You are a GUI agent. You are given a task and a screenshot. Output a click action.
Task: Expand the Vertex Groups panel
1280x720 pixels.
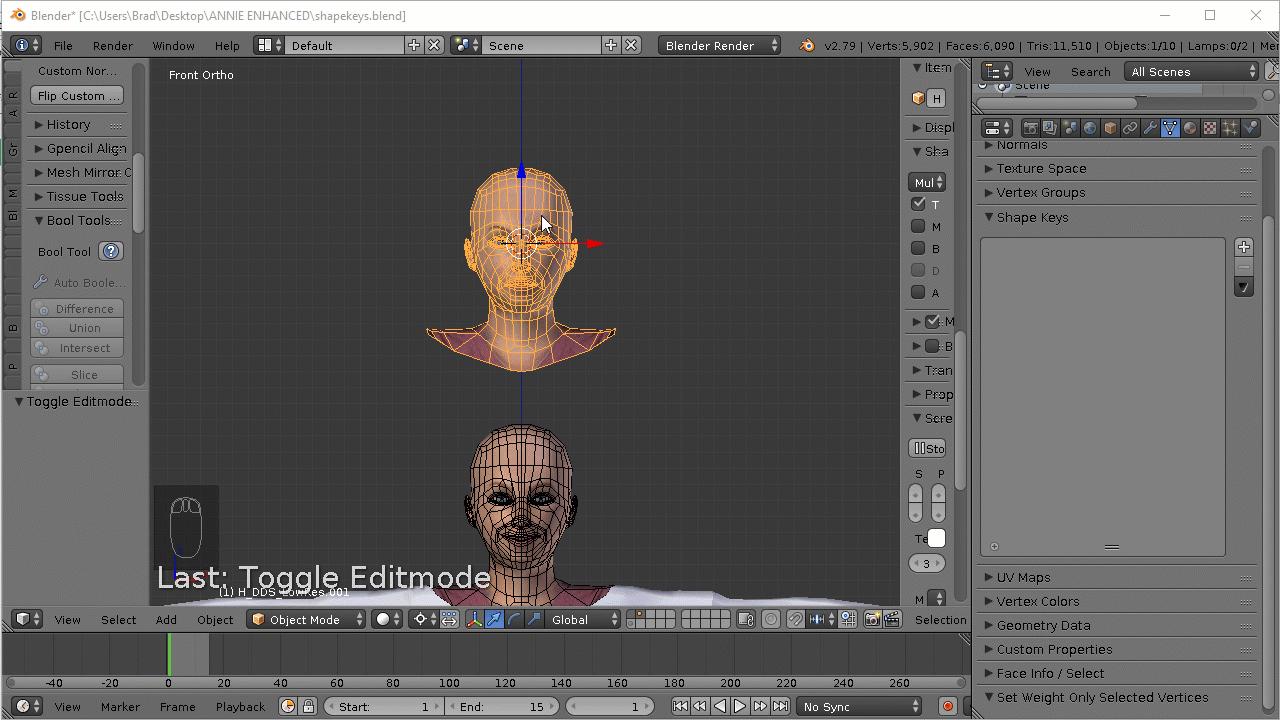click(1040, 193)
